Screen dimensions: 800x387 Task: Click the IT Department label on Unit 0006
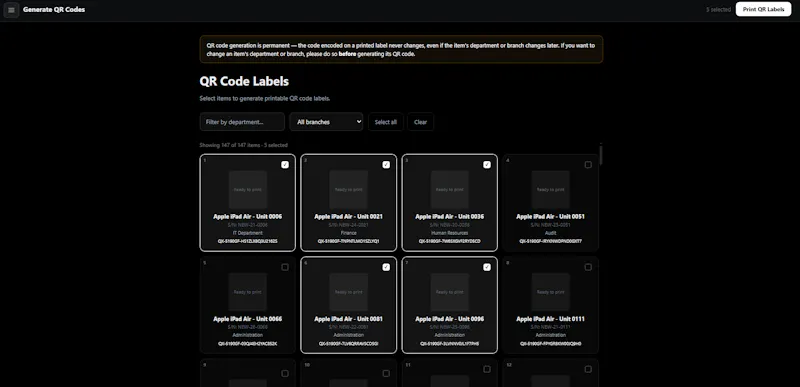click(247, 233)
